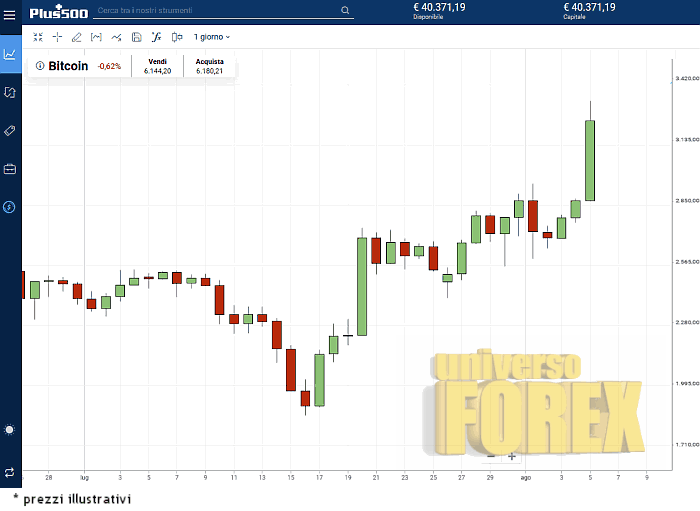
Task: Zoom in chart with plus button
Action: [x=511, y=456]
